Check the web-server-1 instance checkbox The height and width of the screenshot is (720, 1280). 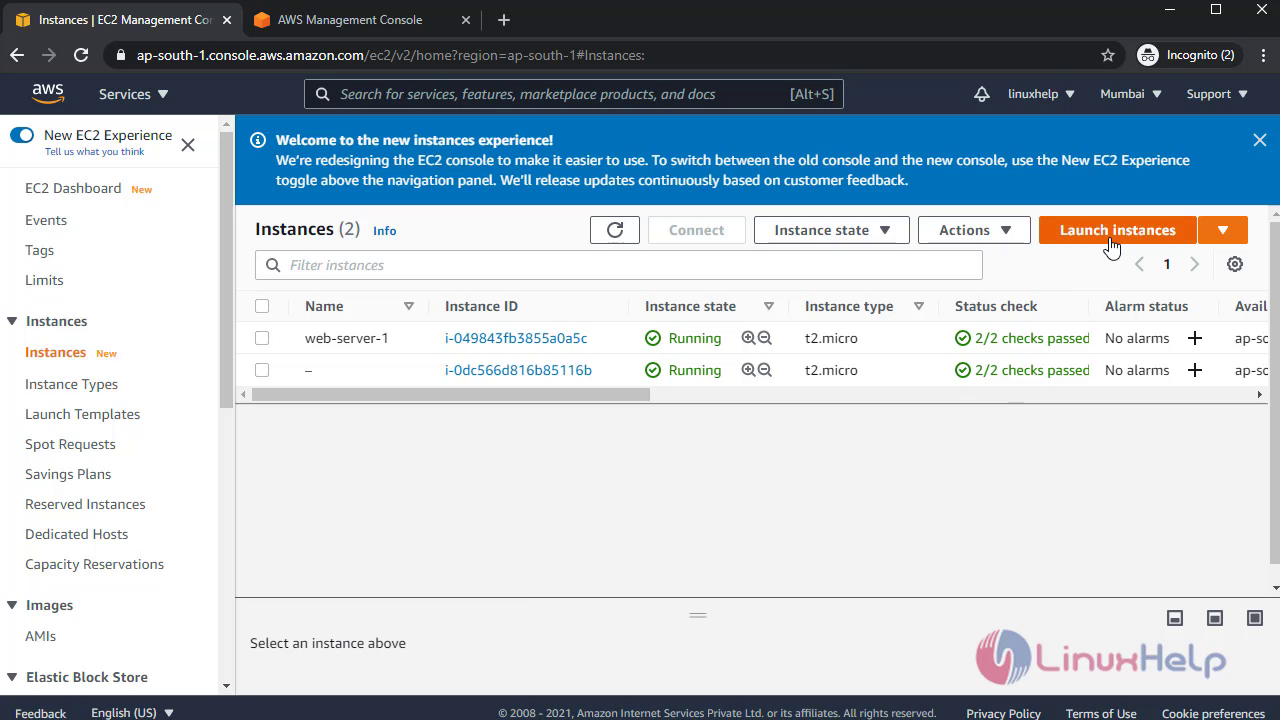coord(262,338)
